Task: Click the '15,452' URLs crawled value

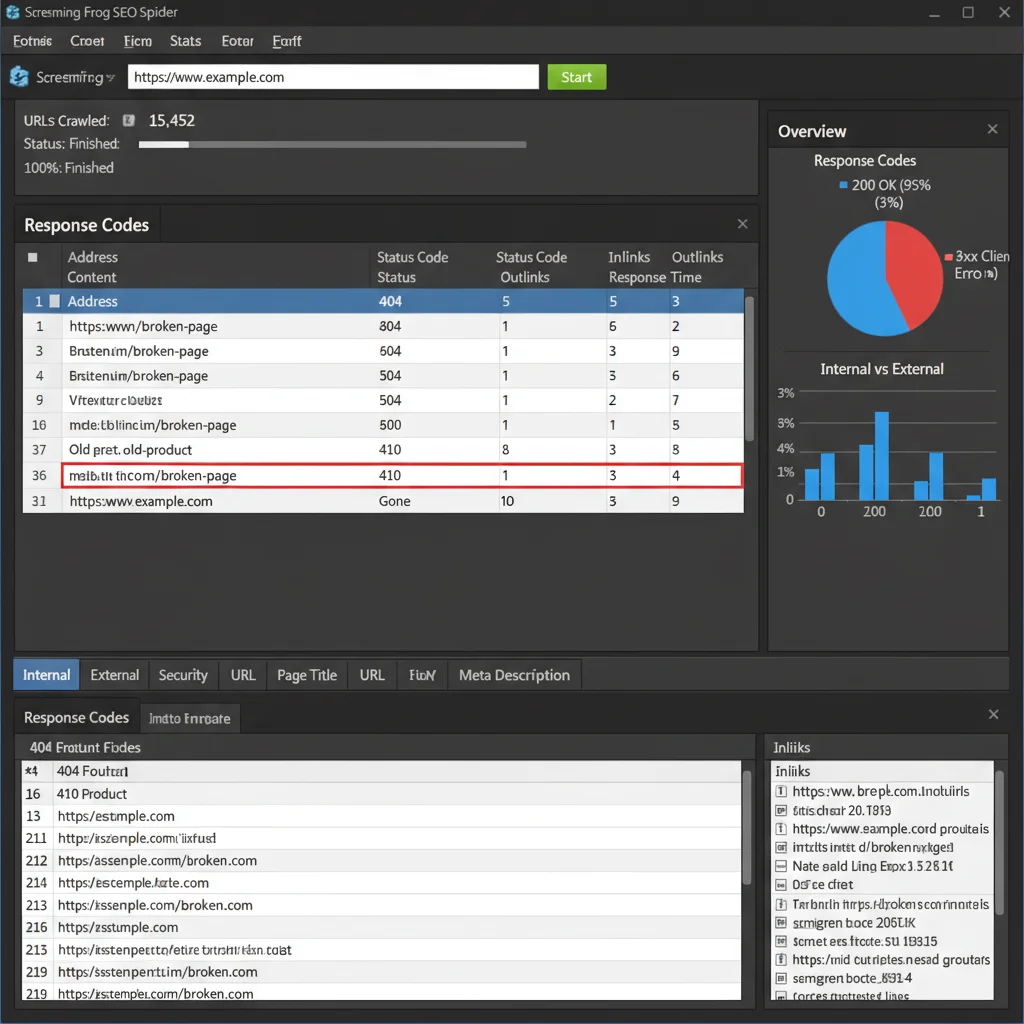Action: click(172, 120)
